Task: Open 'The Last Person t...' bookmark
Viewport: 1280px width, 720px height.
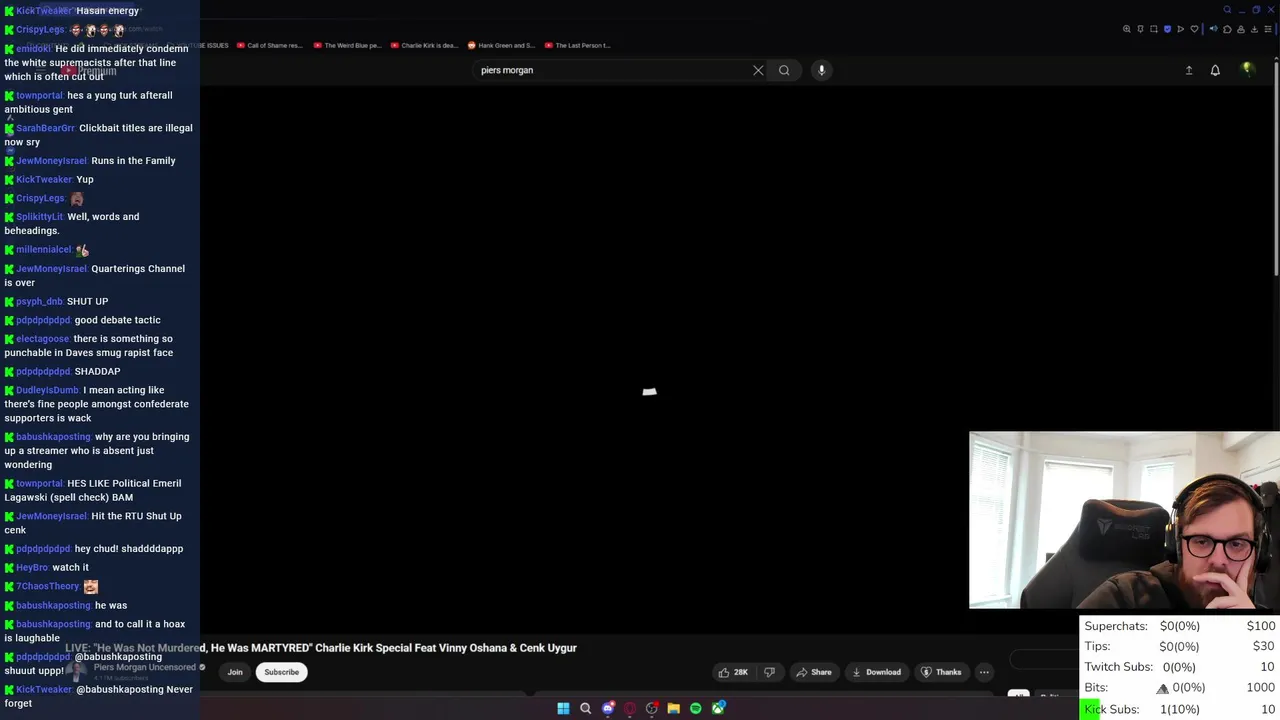Action: click(577, 45)
